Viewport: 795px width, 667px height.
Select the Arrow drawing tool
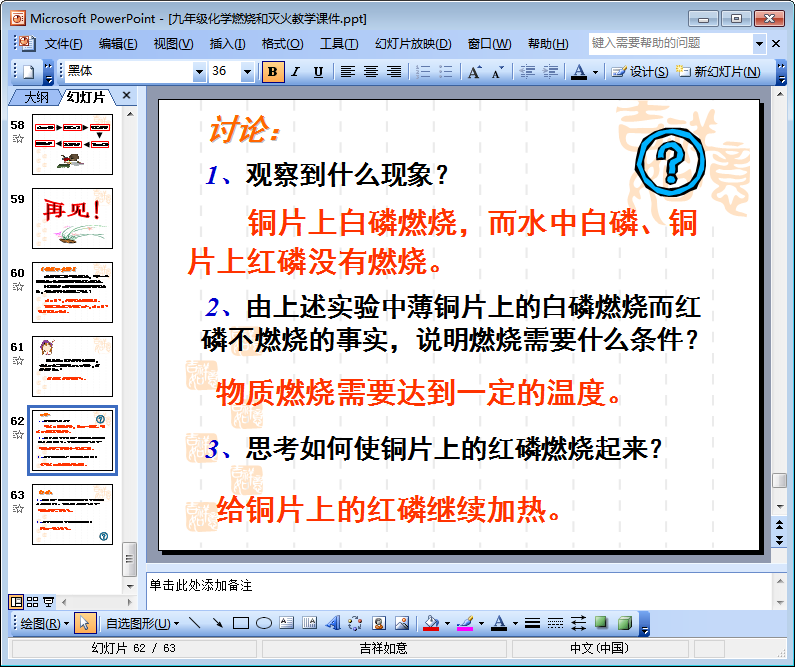coord(217,623)
